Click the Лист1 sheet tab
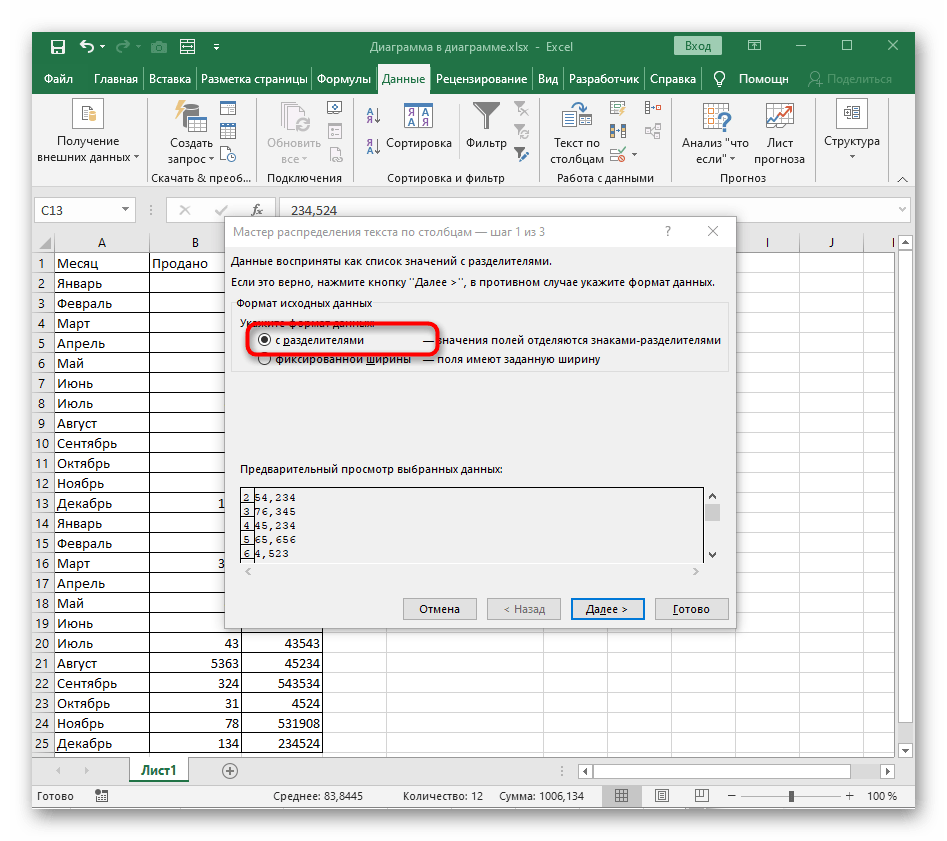The width and height of the screenshot is (947, 841). (x=157, y=770)
